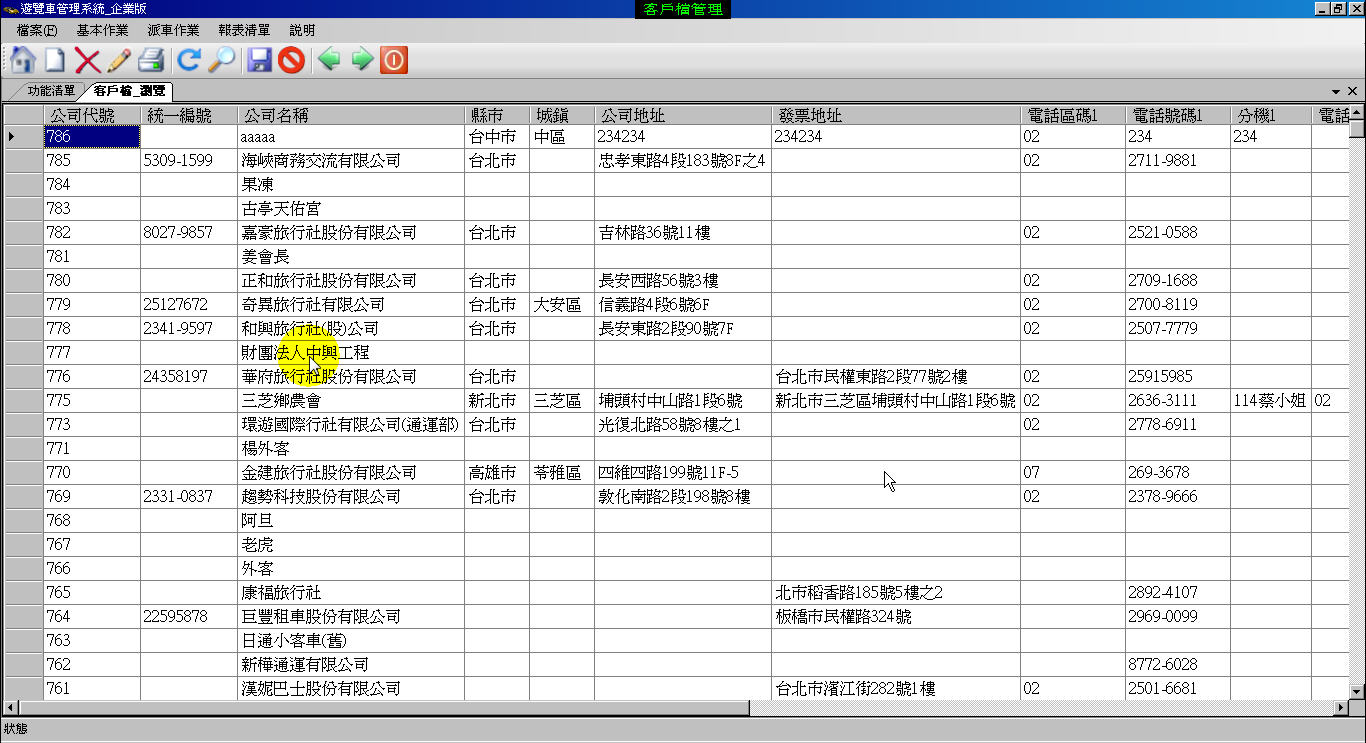
Task: Click the 果凍 company name cell
Action: (351, 184)
